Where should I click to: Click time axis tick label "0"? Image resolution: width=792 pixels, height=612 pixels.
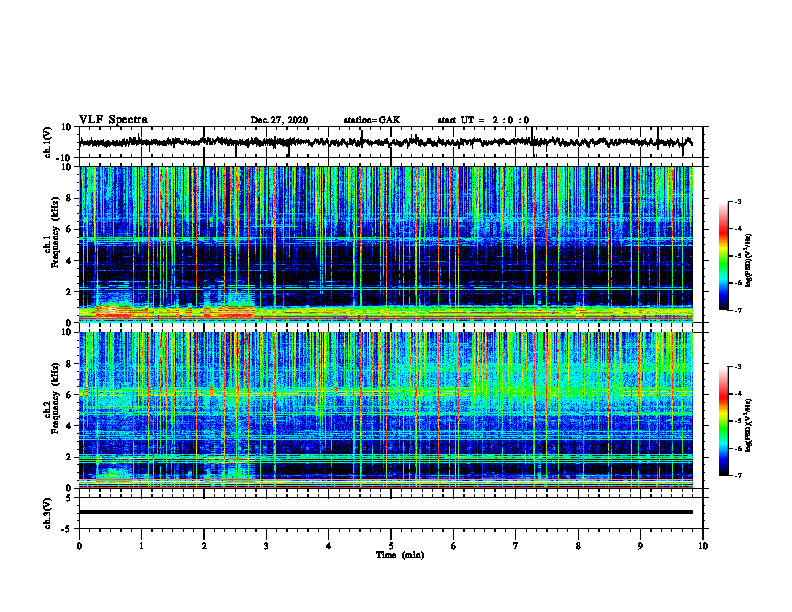click(79, 546)
